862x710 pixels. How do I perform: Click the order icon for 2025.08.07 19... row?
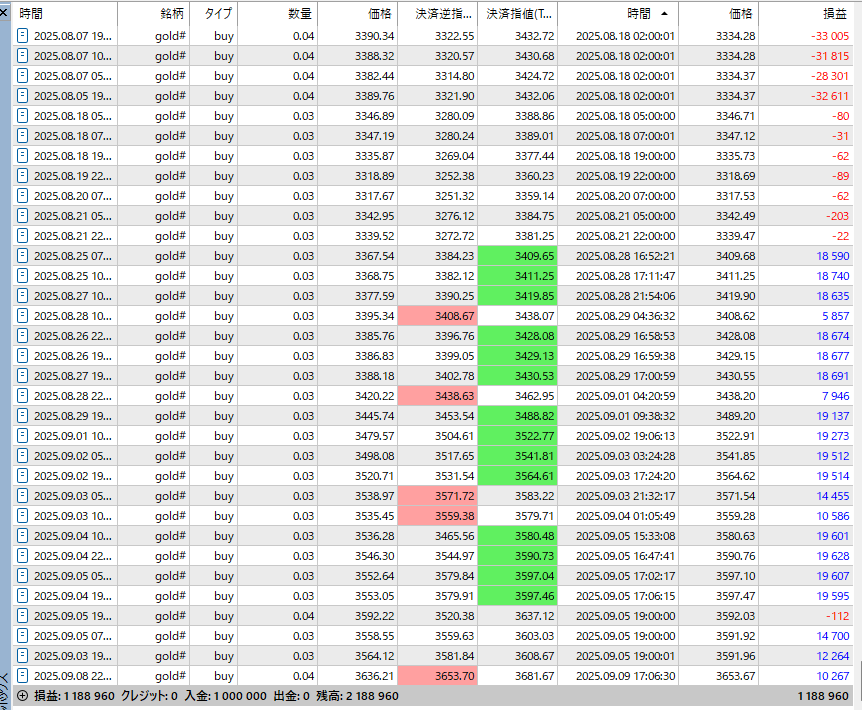coord(23,36)
